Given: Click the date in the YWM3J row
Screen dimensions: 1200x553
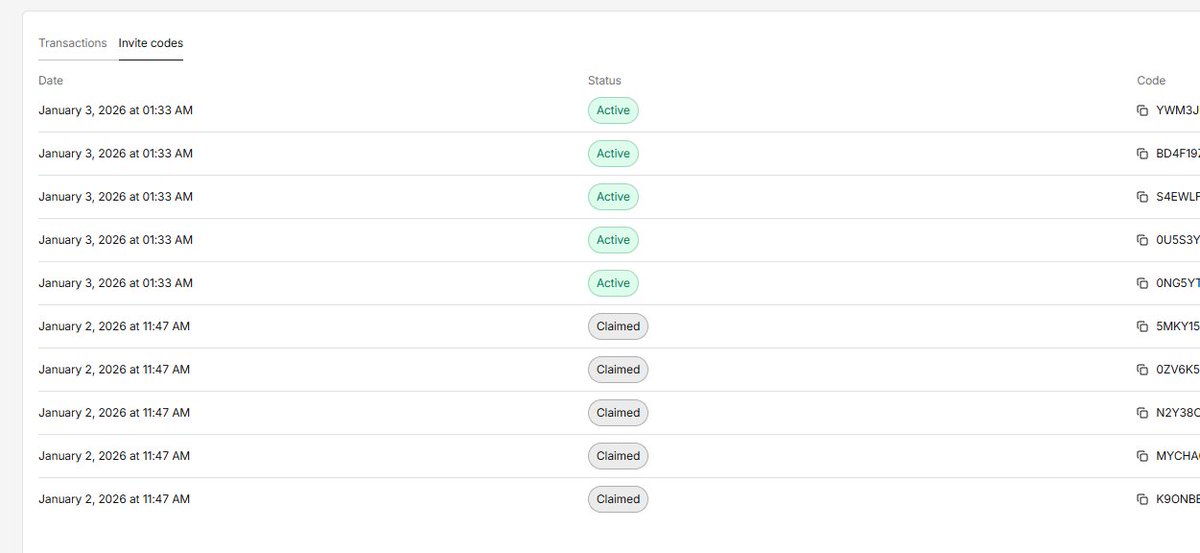Looking at the screenshot, I should tap(116, 110).
